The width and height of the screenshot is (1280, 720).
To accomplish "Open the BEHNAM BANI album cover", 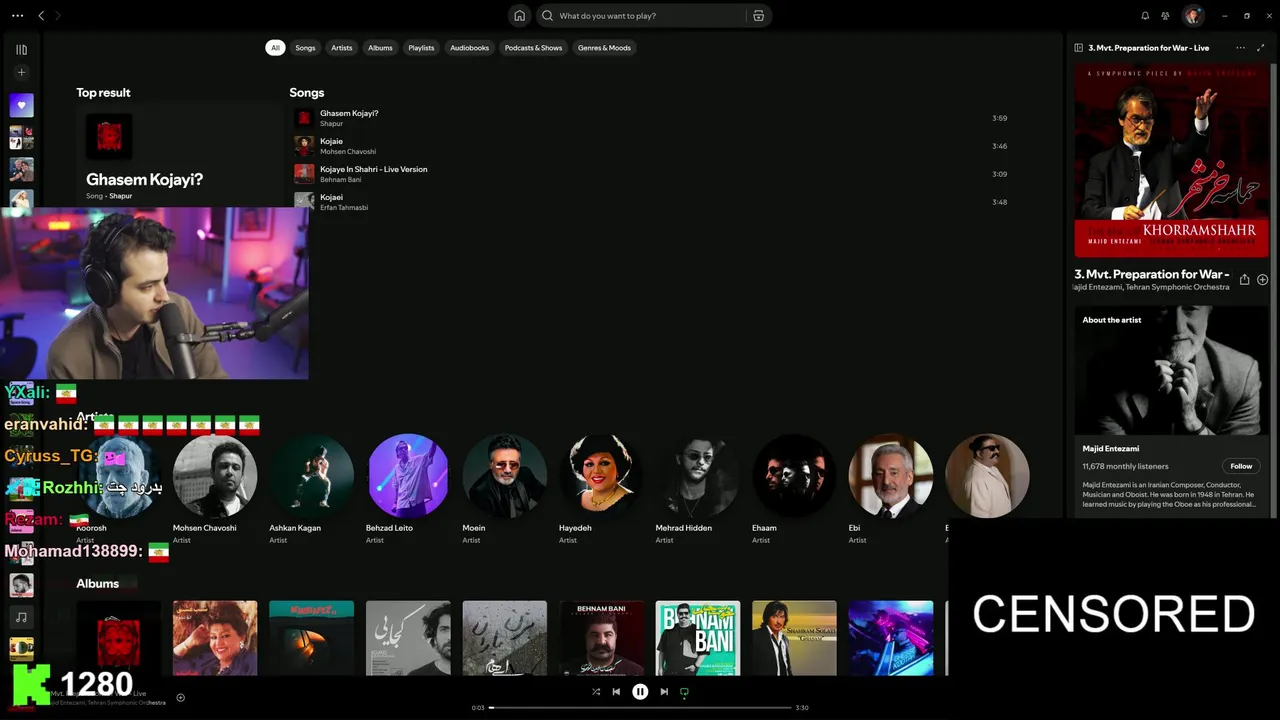I will pyautogui.click(x=601, y=638).
